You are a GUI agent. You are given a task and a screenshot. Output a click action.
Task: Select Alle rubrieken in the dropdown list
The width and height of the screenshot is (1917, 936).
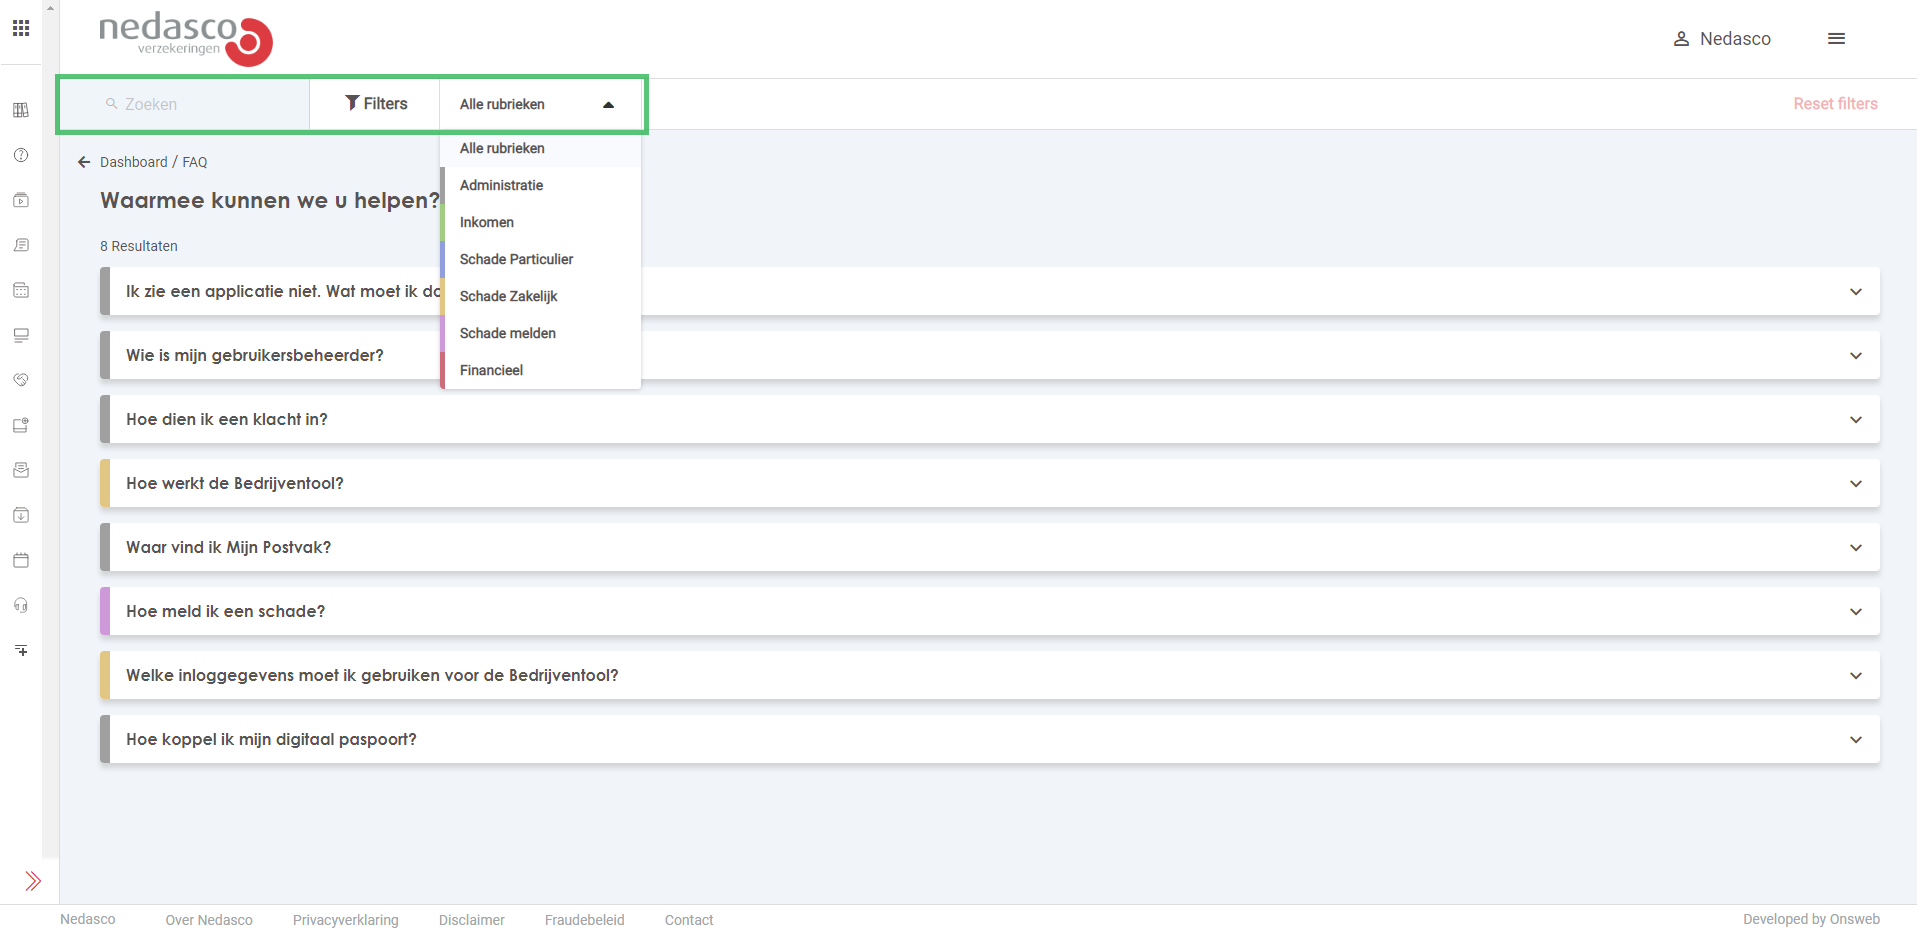coord(541,148)
